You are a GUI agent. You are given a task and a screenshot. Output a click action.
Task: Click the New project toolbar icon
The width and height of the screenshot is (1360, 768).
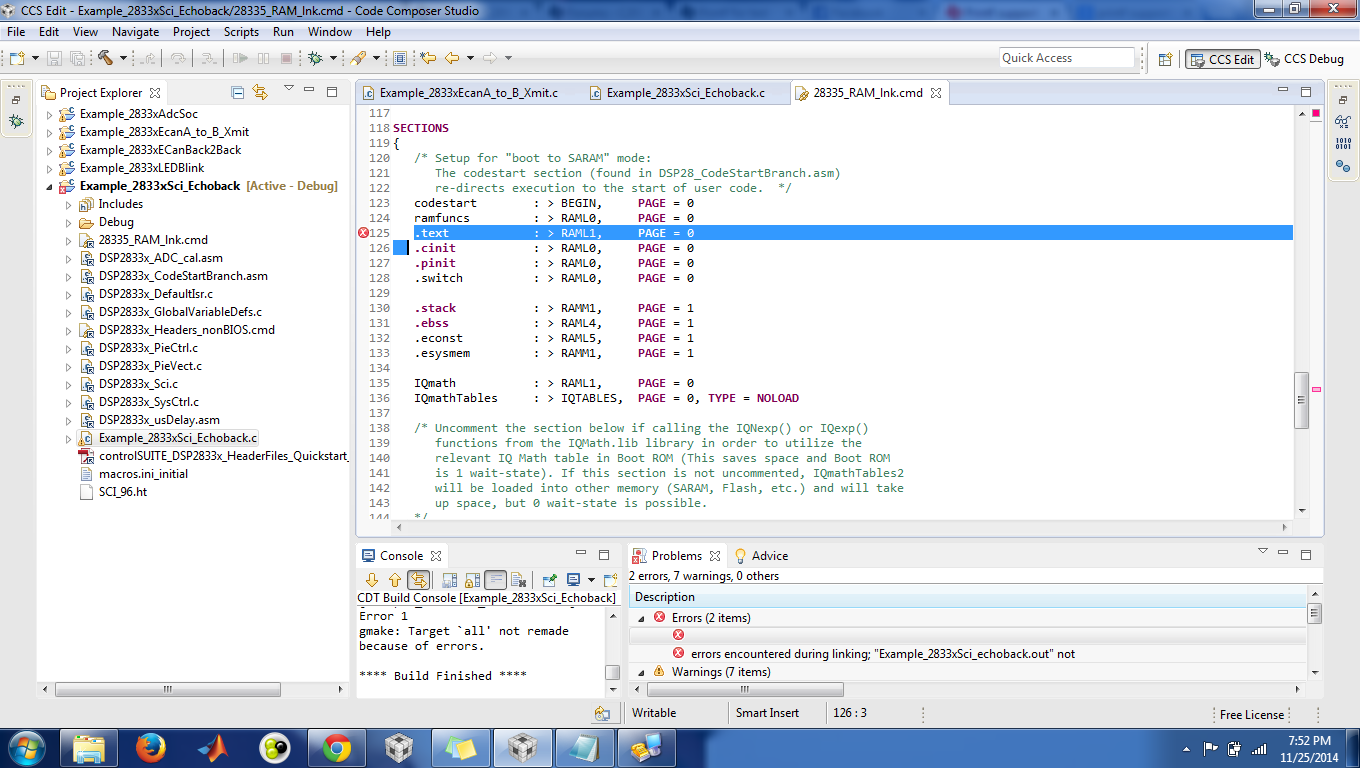[17, 58]
